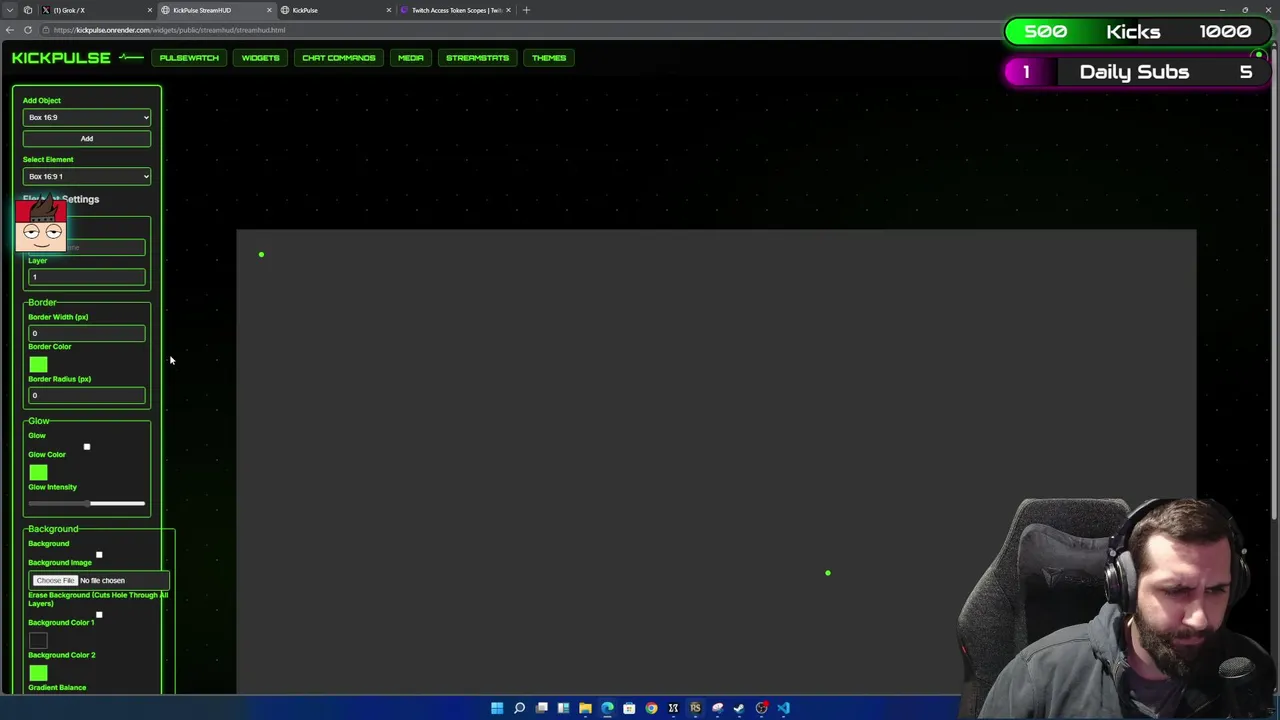1280x720 pixels.
Task: Toggle the Background checkbox
Action: click(x=99, y=555)
